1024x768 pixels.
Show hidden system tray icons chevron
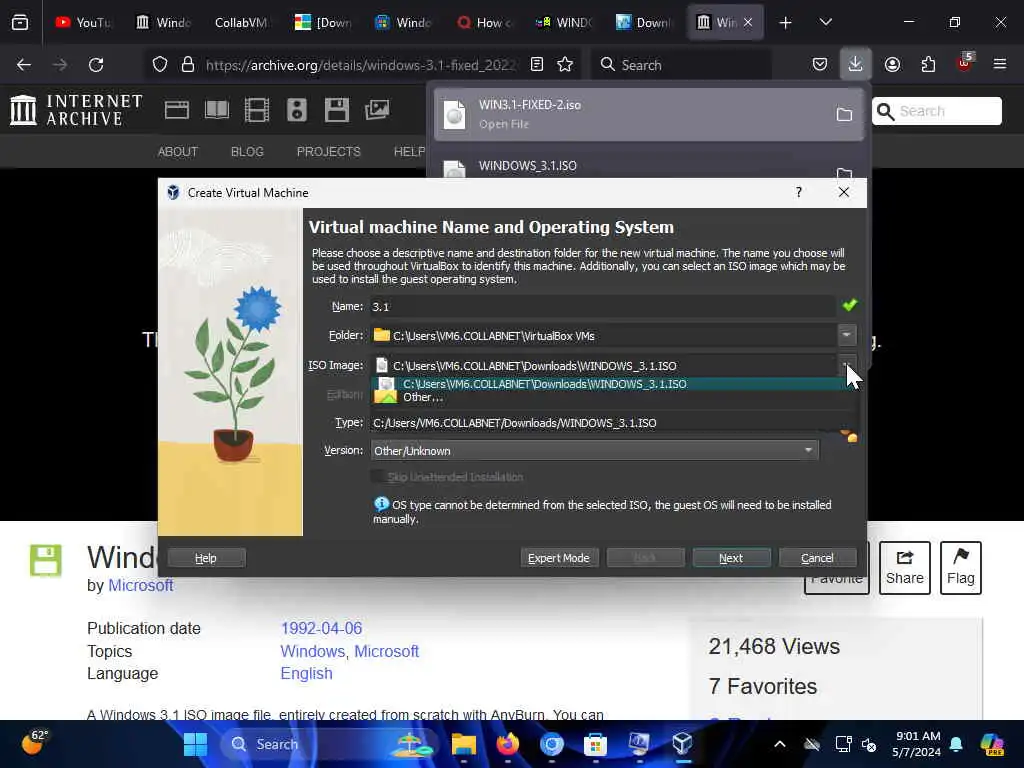pos(780,744)
